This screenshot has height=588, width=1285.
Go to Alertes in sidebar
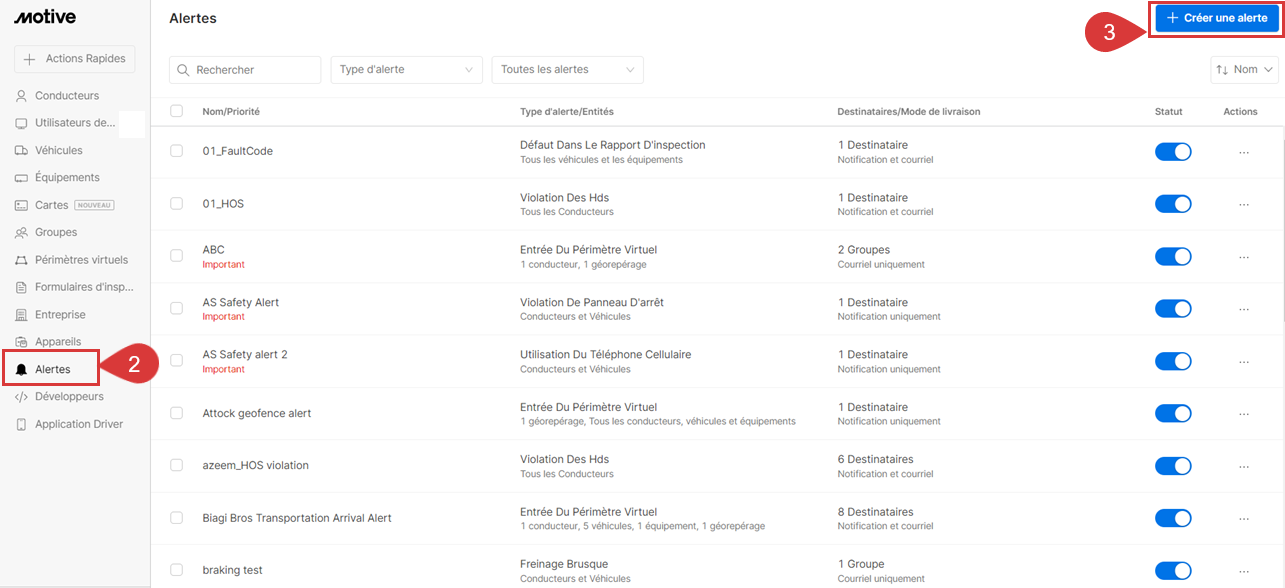coord(52,369)
